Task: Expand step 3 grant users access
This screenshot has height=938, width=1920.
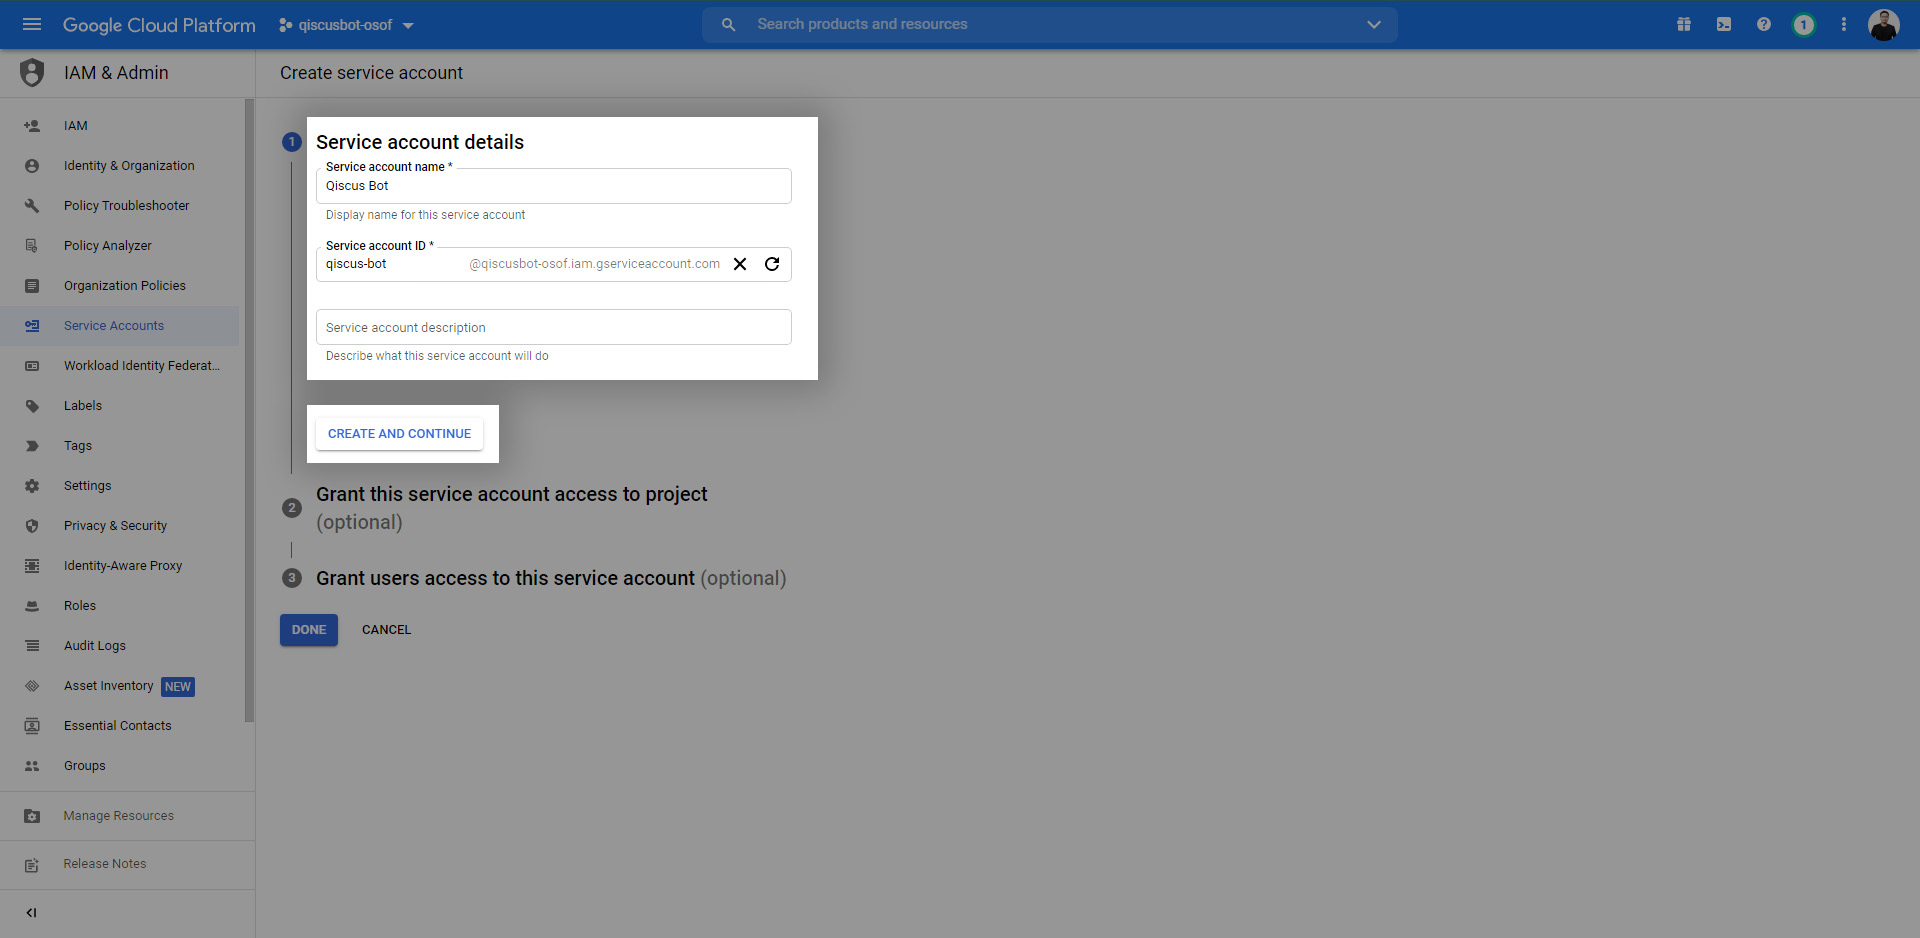Action: click(x=505, y=578)
